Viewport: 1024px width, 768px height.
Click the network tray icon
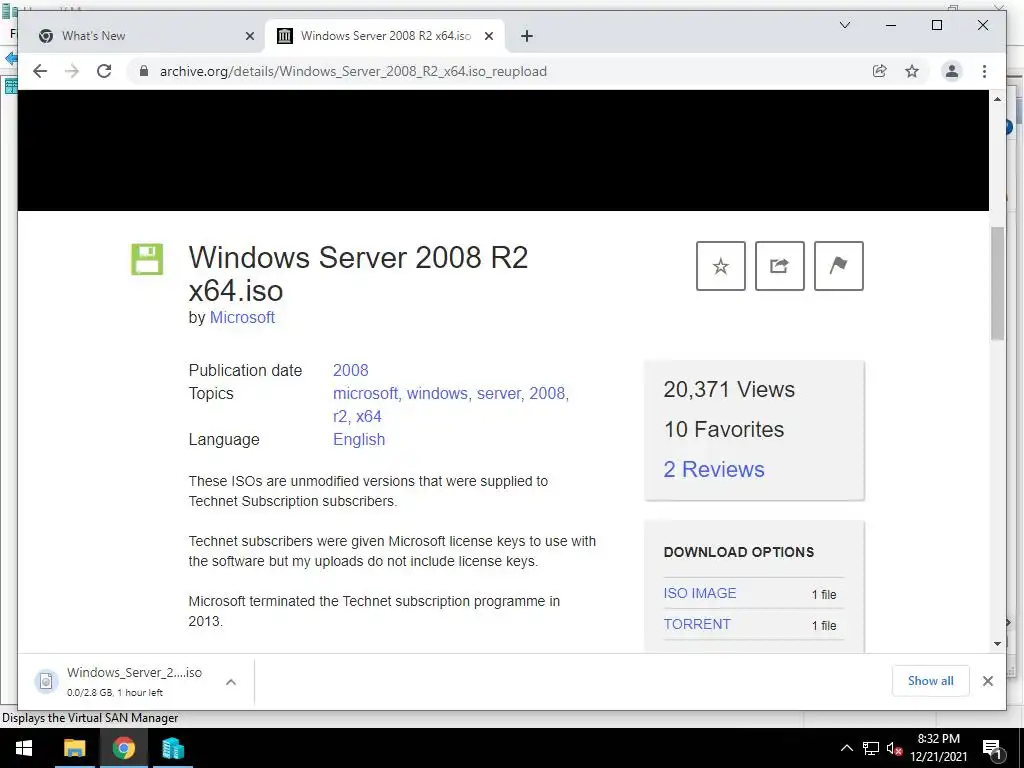click(871, 748)
